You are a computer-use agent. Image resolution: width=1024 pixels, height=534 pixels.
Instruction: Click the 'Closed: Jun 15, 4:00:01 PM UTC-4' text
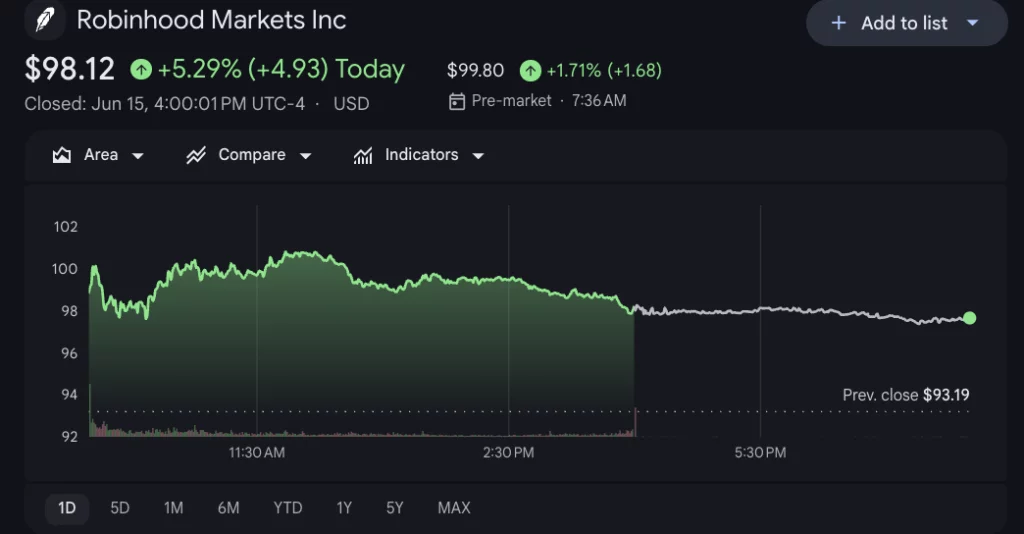(x=165, y=104)
